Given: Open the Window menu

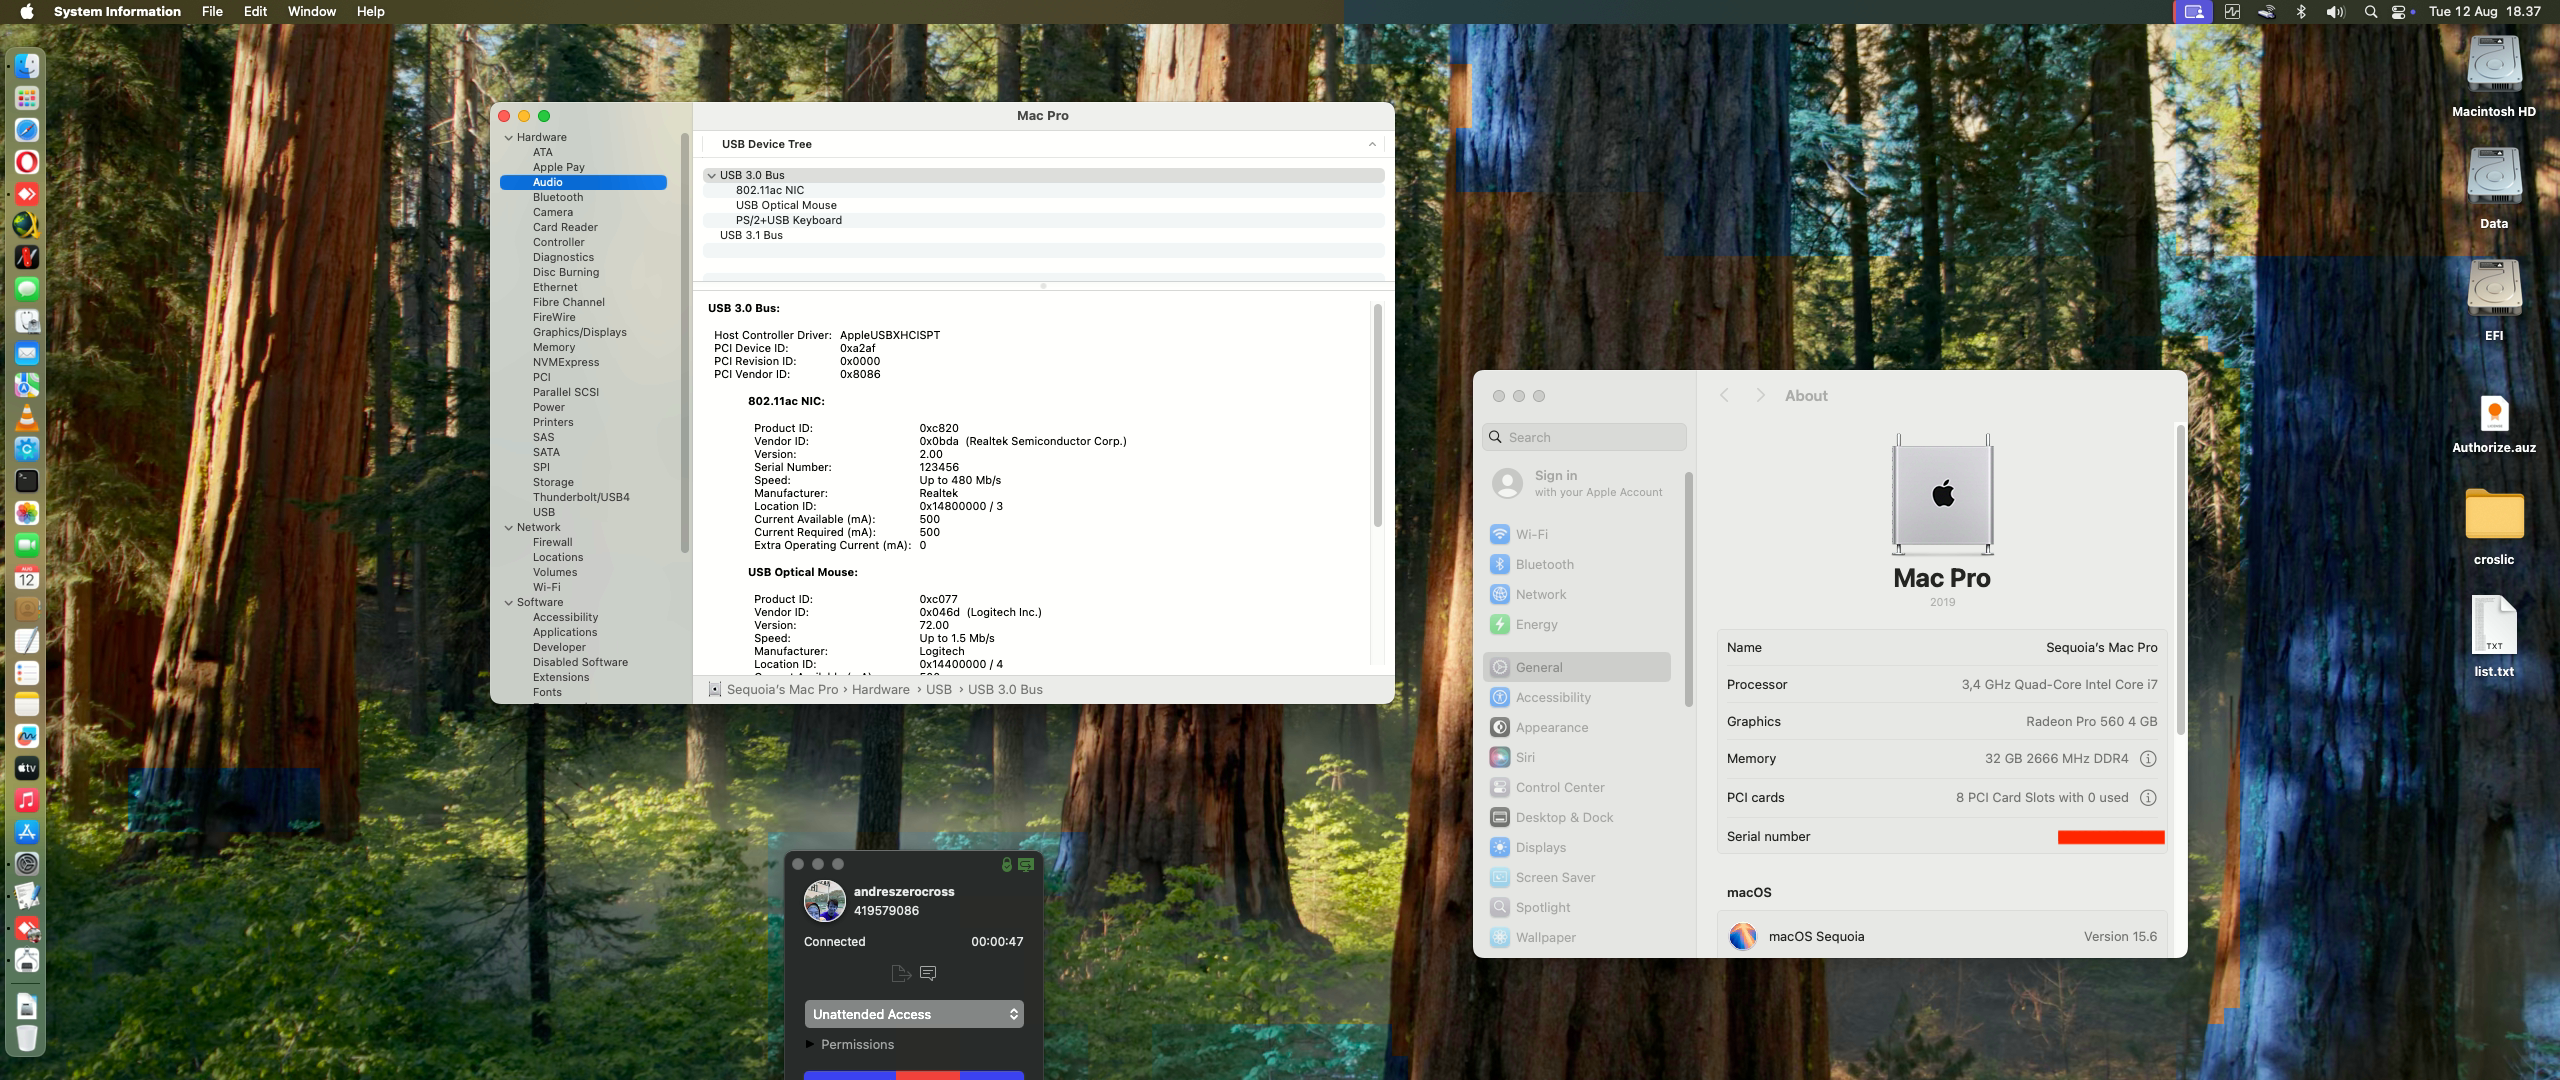Looking at the screenshot, I should (312, 12).
